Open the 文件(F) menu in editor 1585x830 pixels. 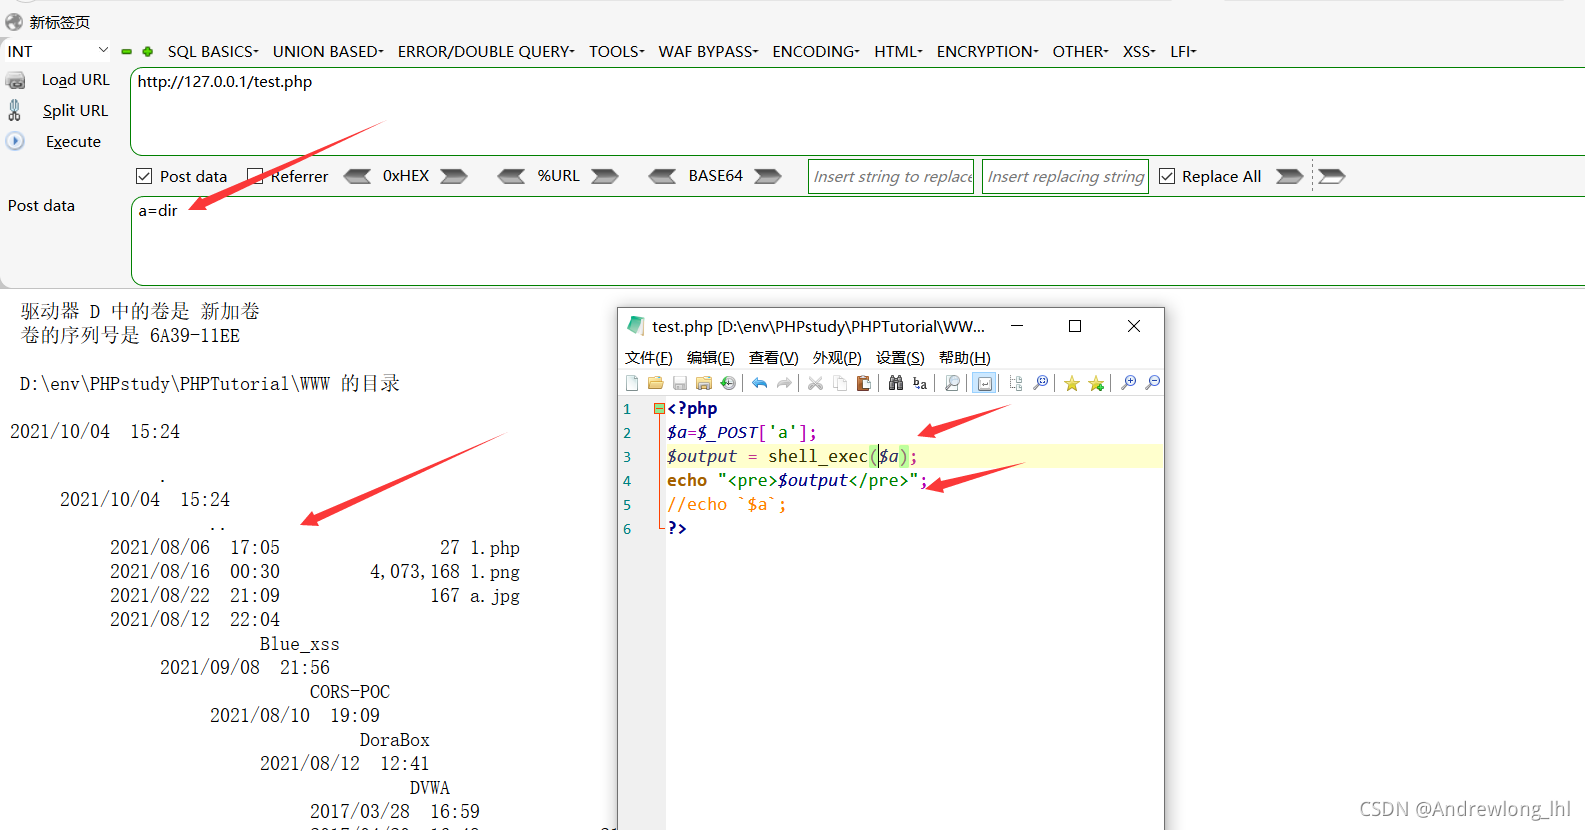tap(648, 358)
